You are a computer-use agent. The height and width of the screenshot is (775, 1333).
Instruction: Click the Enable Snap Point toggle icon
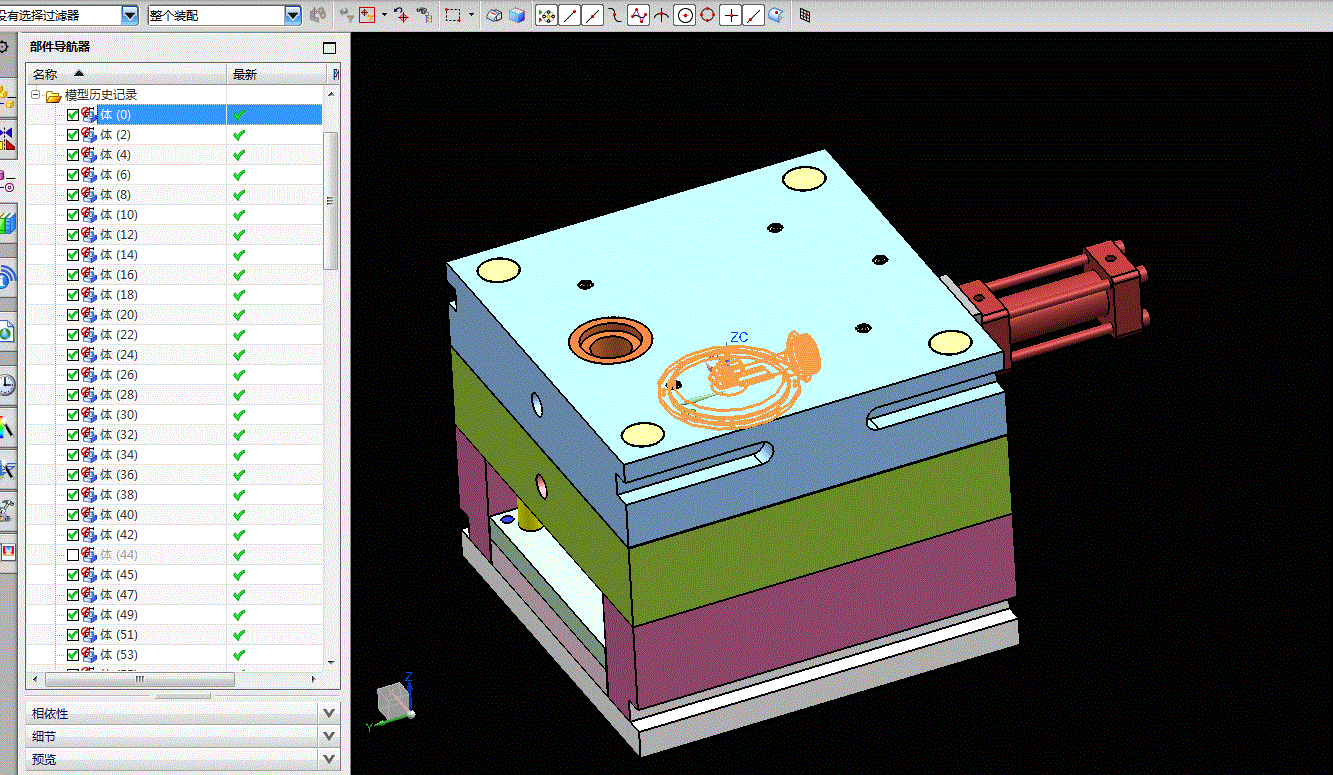546,15
